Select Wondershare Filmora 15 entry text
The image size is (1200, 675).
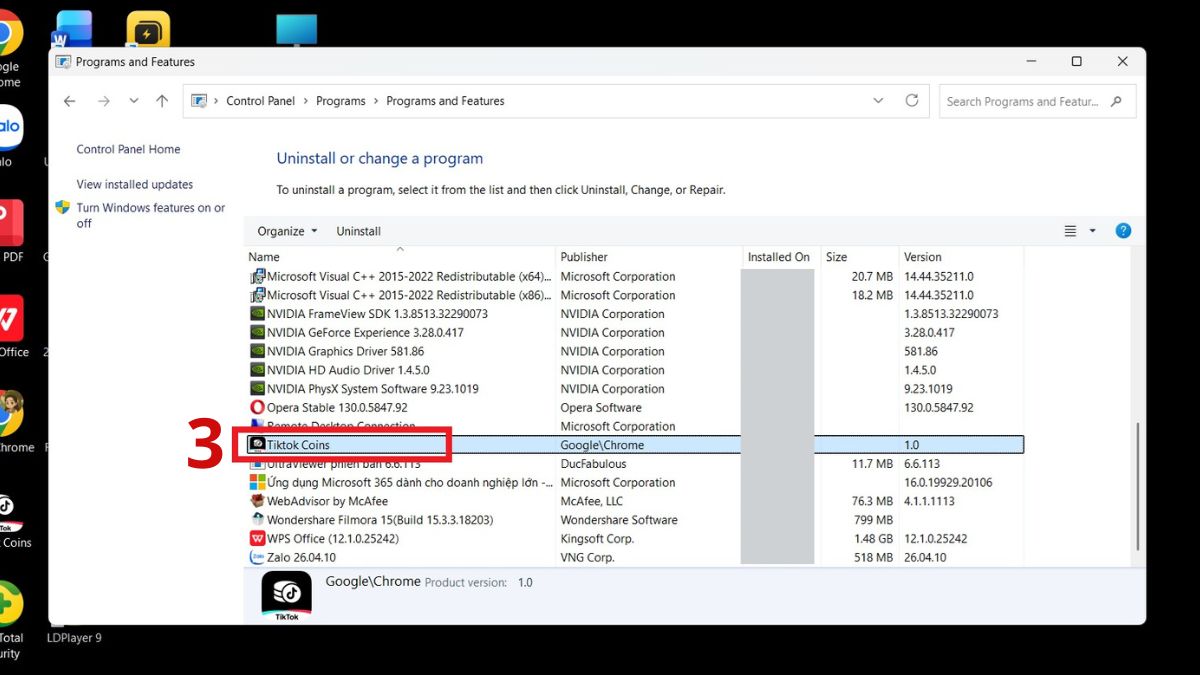coord(380,520)
